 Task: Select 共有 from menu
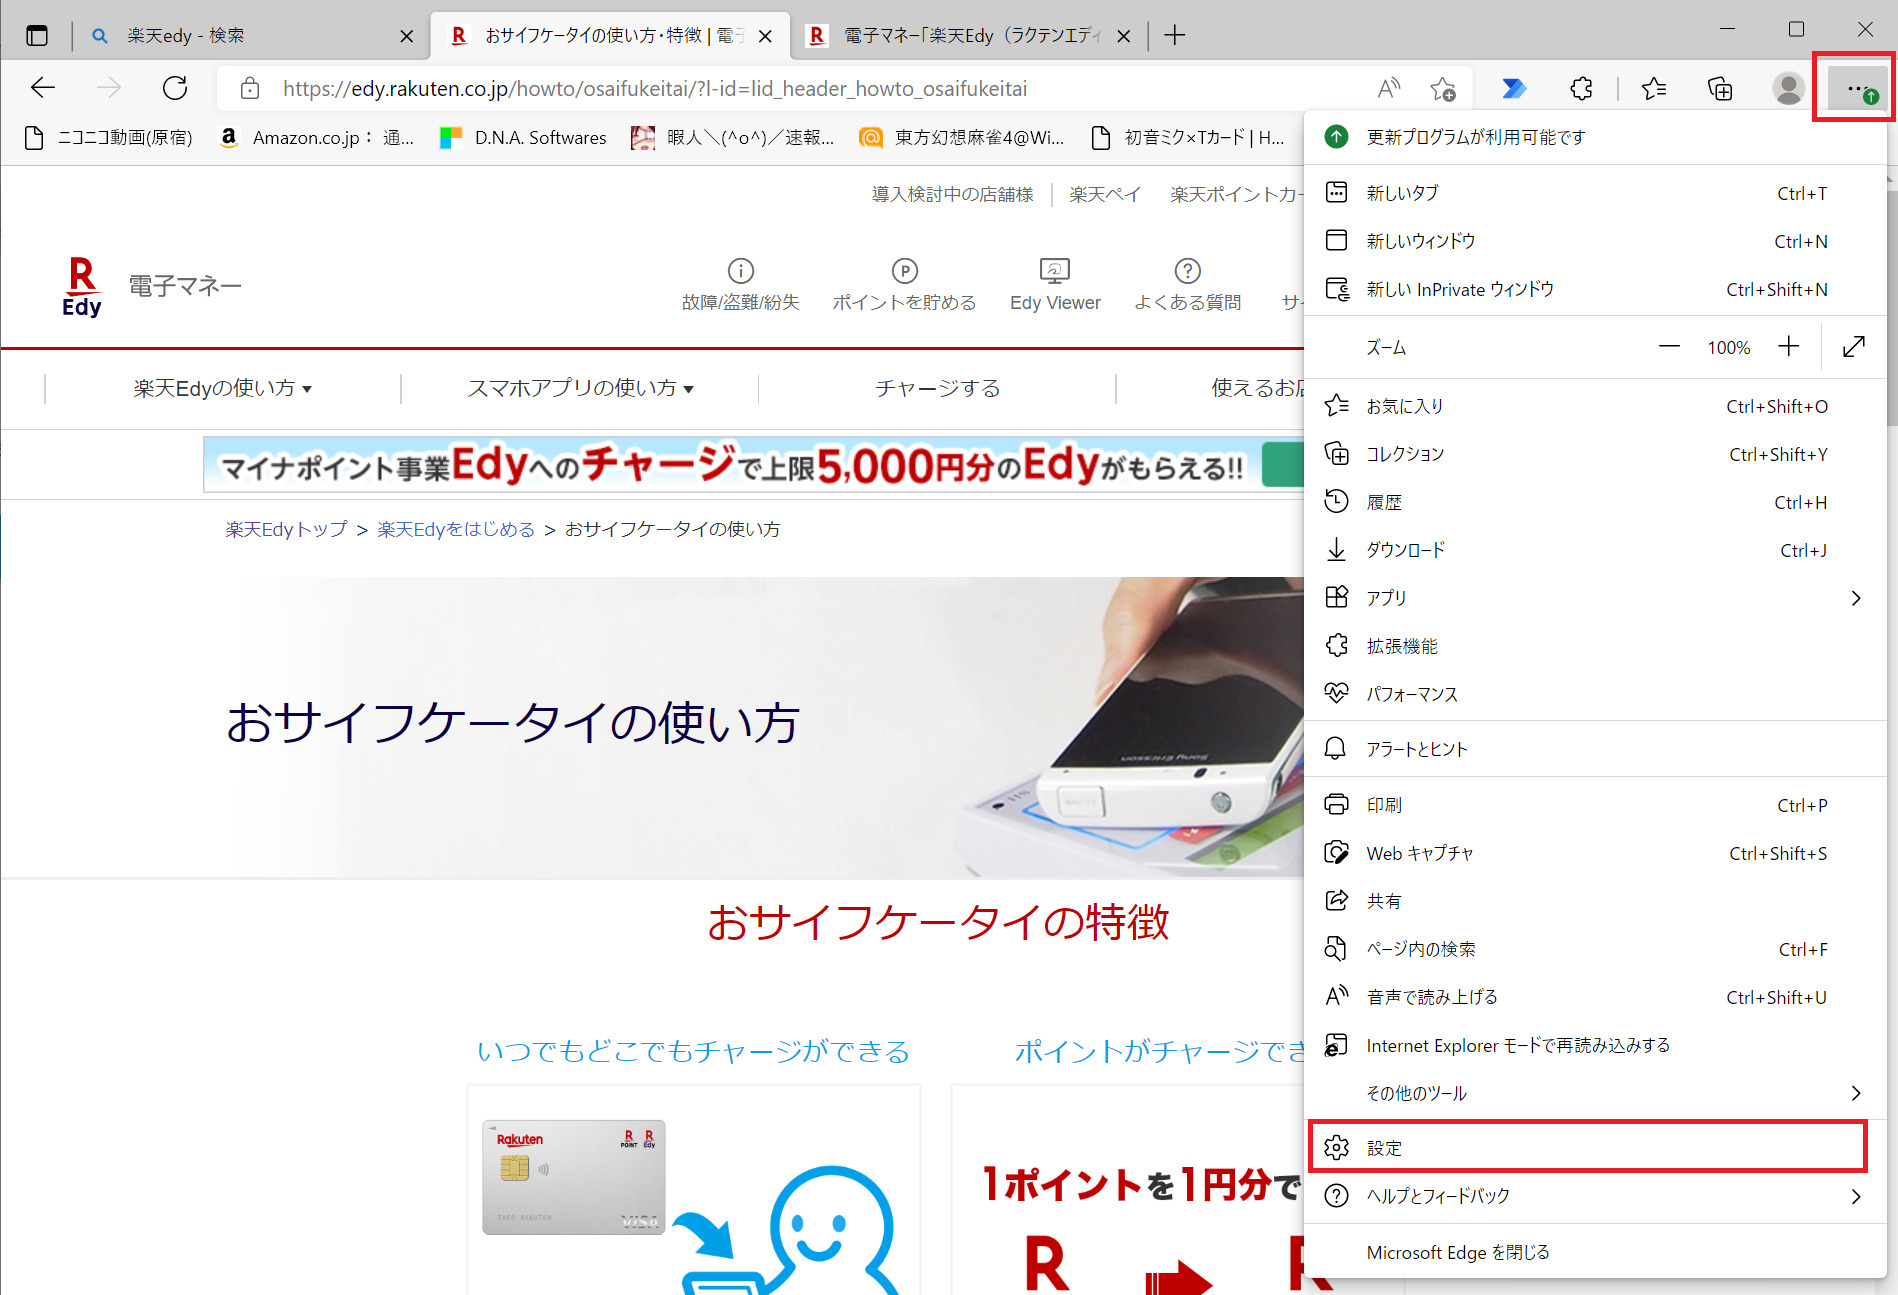(1596, 901)
